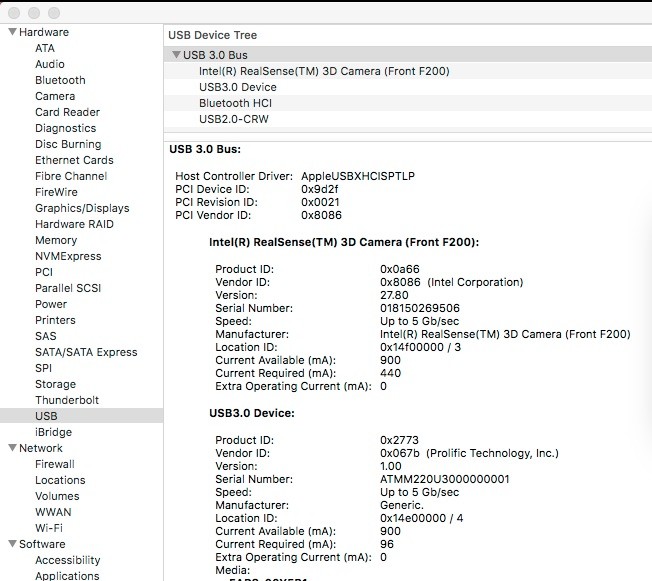Select Intel RealSense 3D Camera tree row

pyautogui.click(x=408, y=71)
